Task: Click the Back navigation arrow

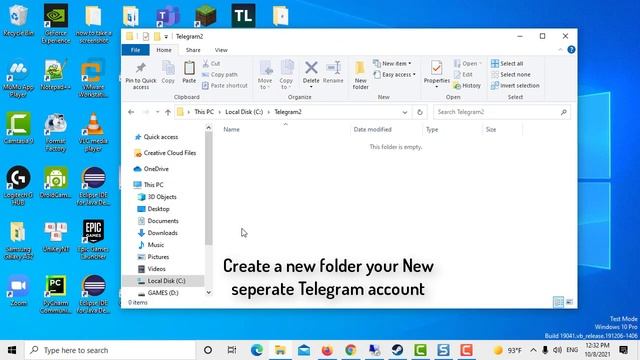Action: tap(131, 112)
